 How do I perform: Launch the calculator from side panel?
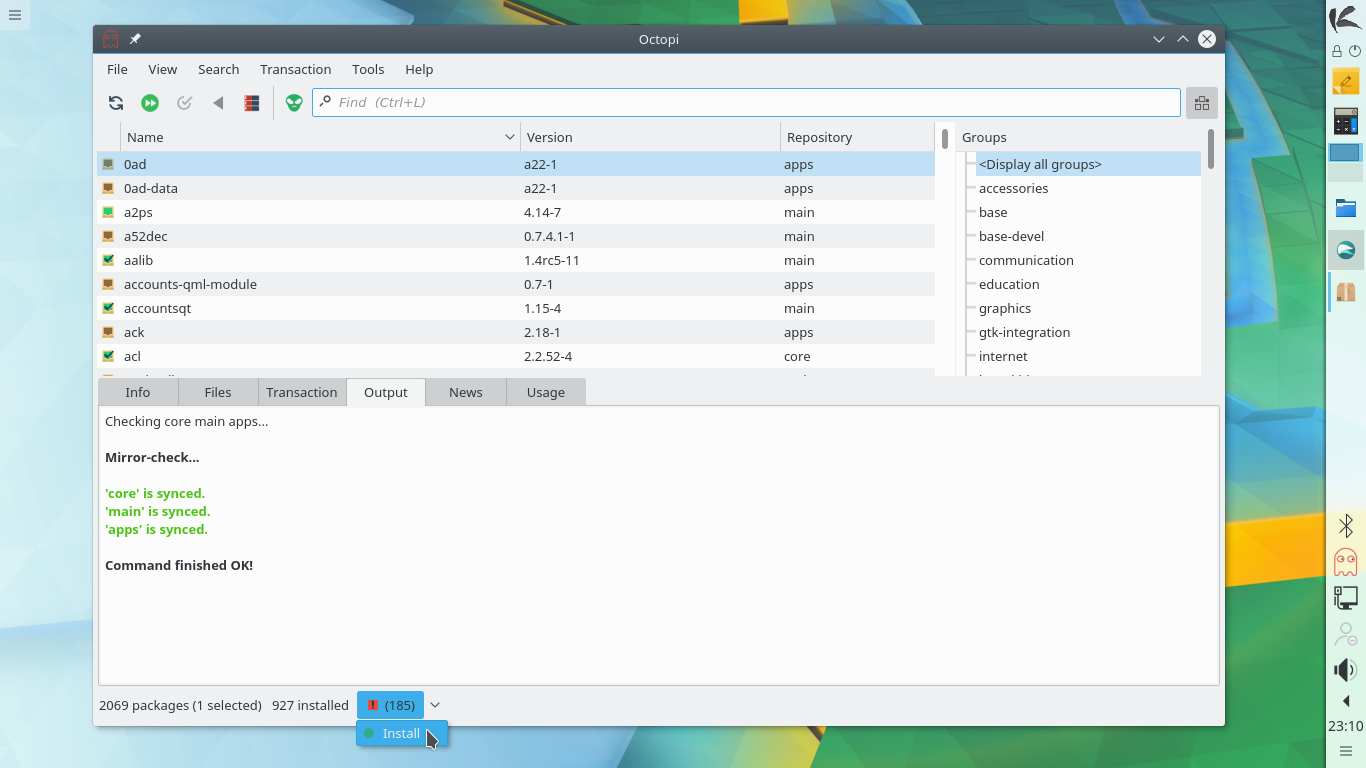[x=1346, y=121]
